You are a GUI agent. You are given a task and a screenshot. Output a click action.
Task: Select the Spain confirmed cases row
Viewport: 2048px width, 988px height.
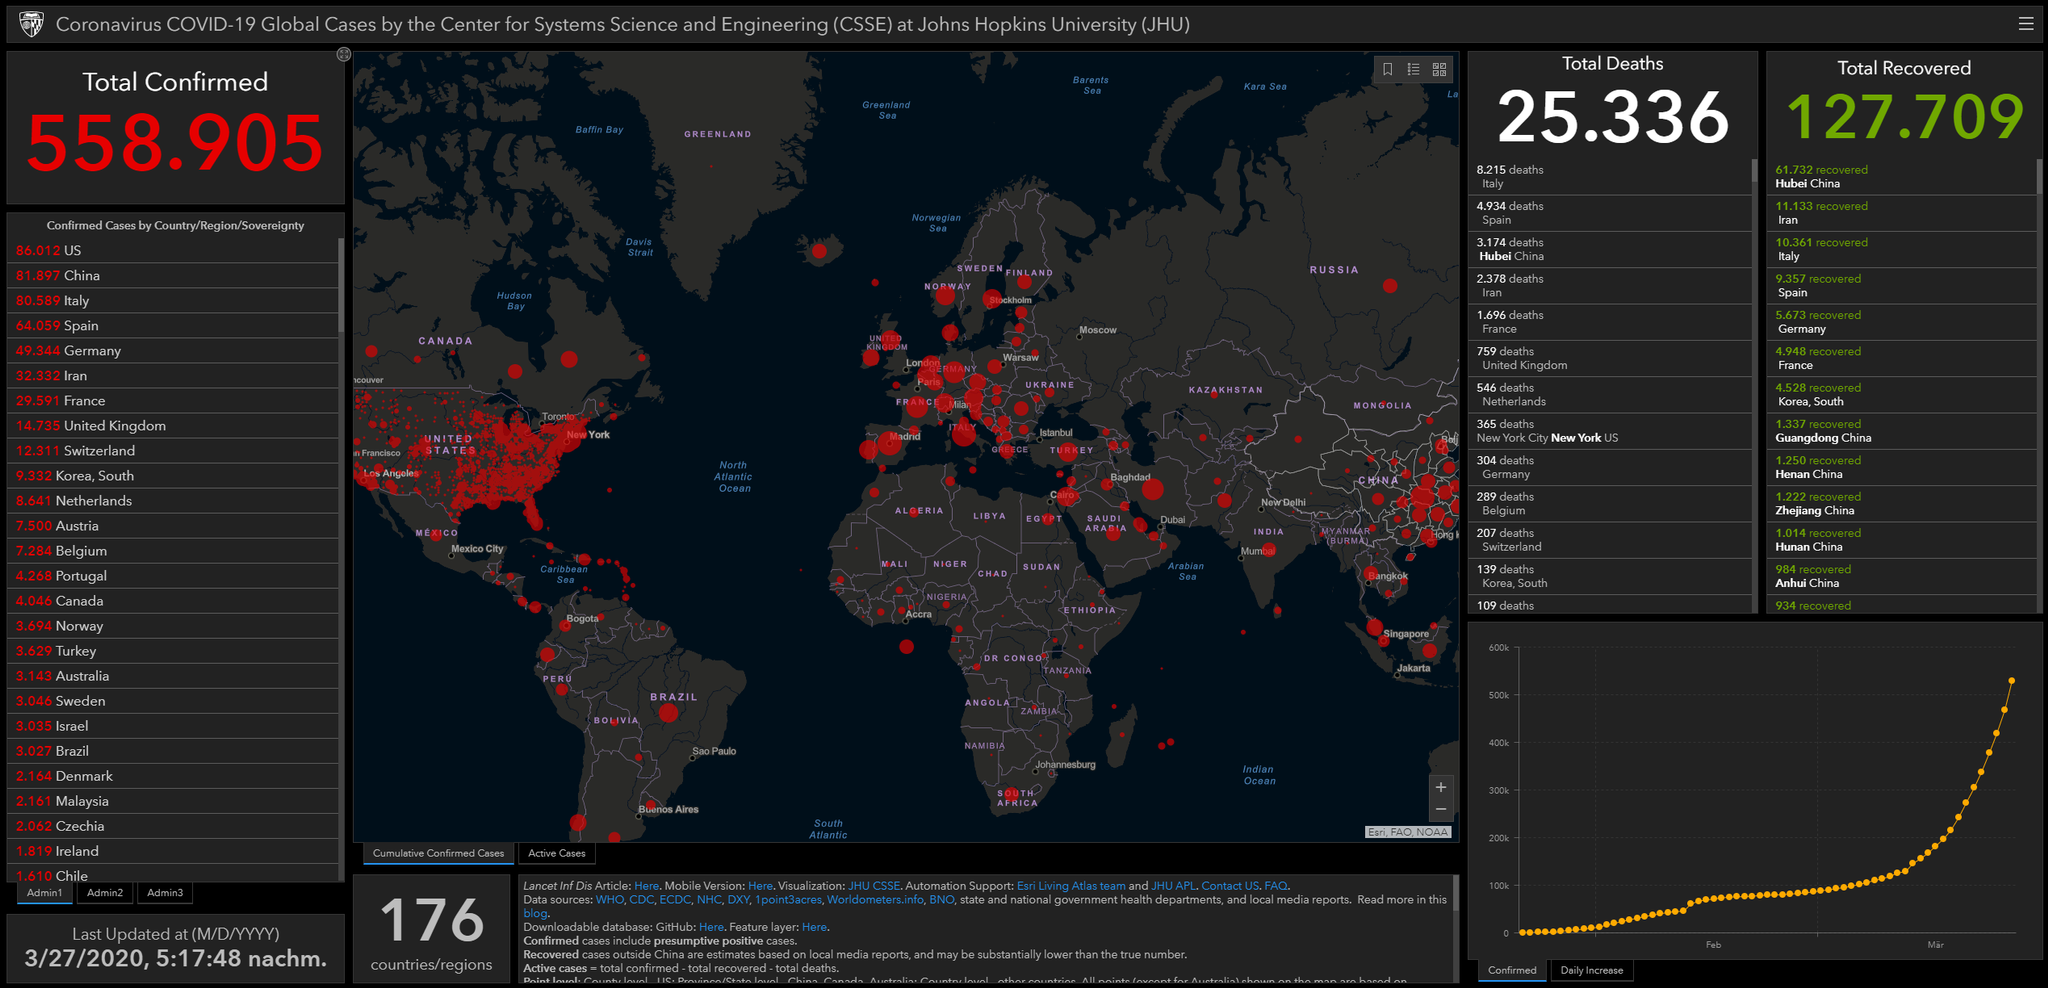(x=174, y=325)
